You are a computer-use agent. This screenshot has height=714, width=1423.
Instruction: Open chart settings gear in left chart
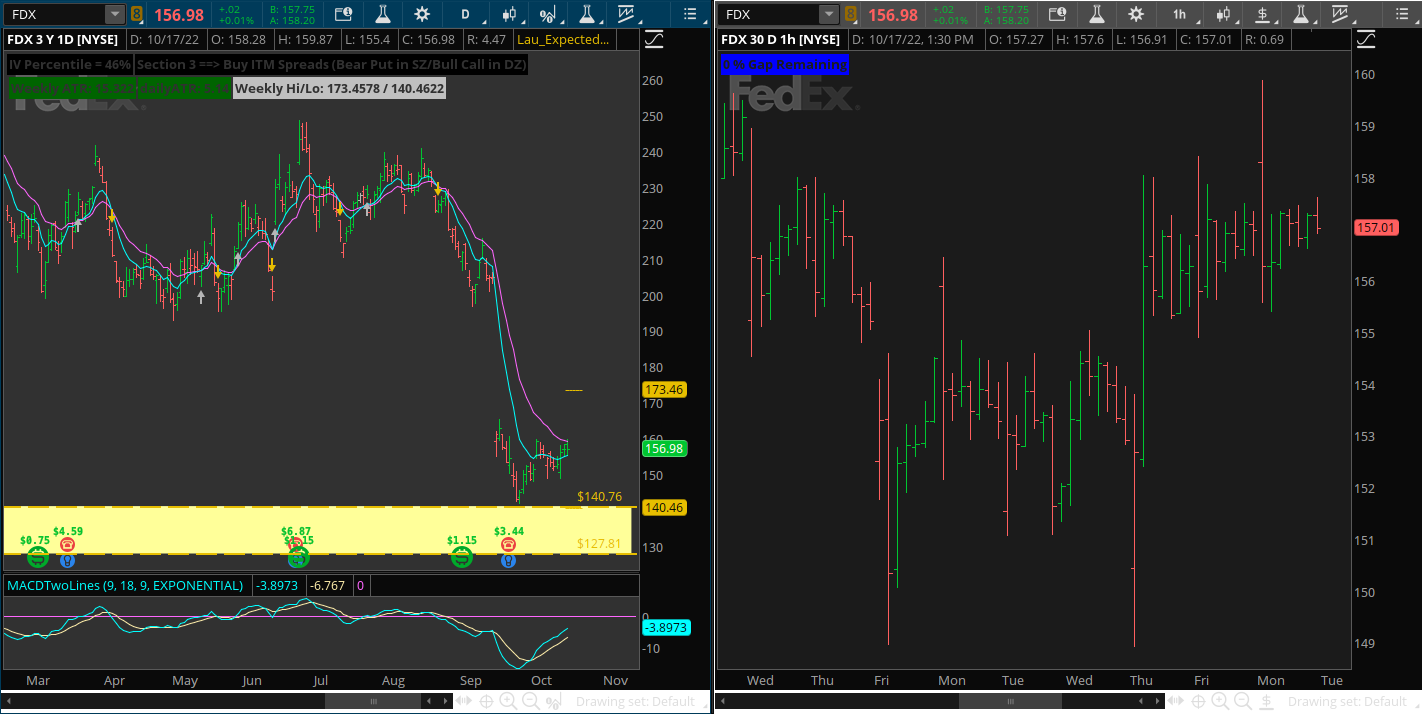[x=422, y=14]
